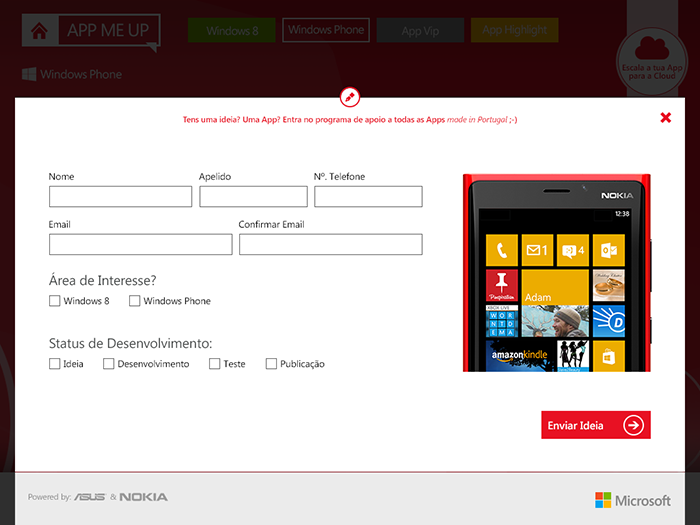The height and width of the screenshot is (525, 700).
Task: Click the blue D app tile
Action: tap(609, 321)
